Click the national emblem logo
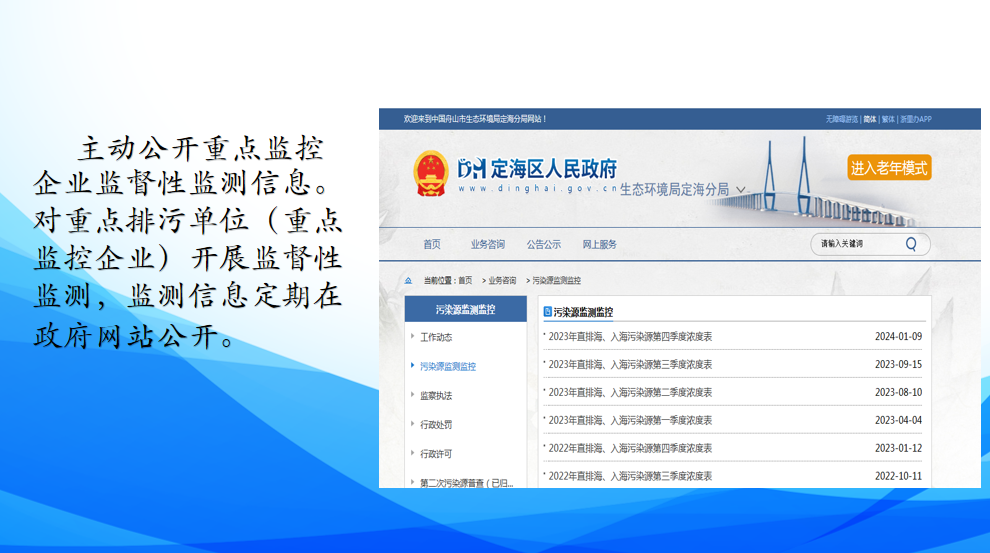The height and width of the screenshot is (553, 990). (431, 172)
